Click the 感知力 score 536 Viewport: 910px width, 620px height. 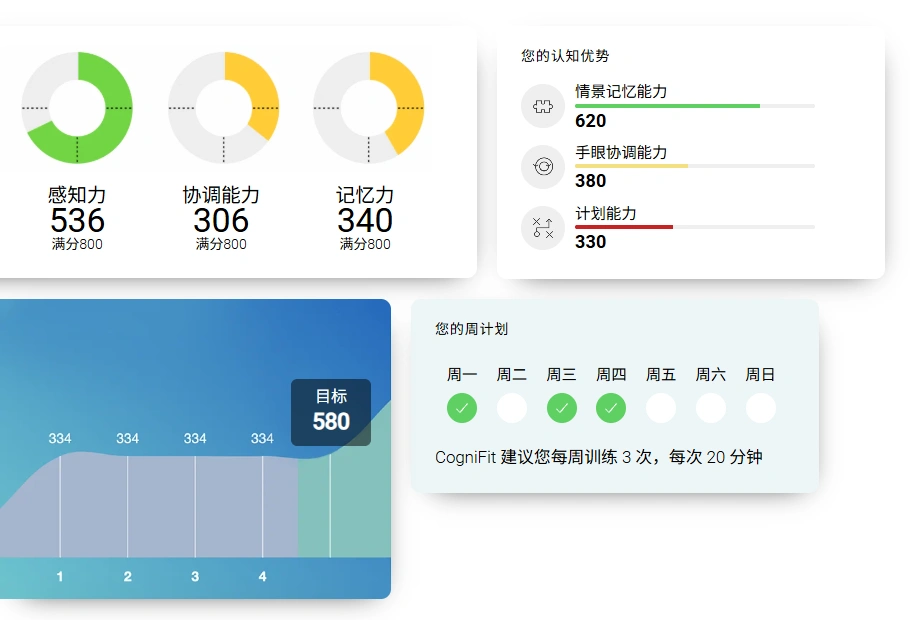click(x=77, y=221)
